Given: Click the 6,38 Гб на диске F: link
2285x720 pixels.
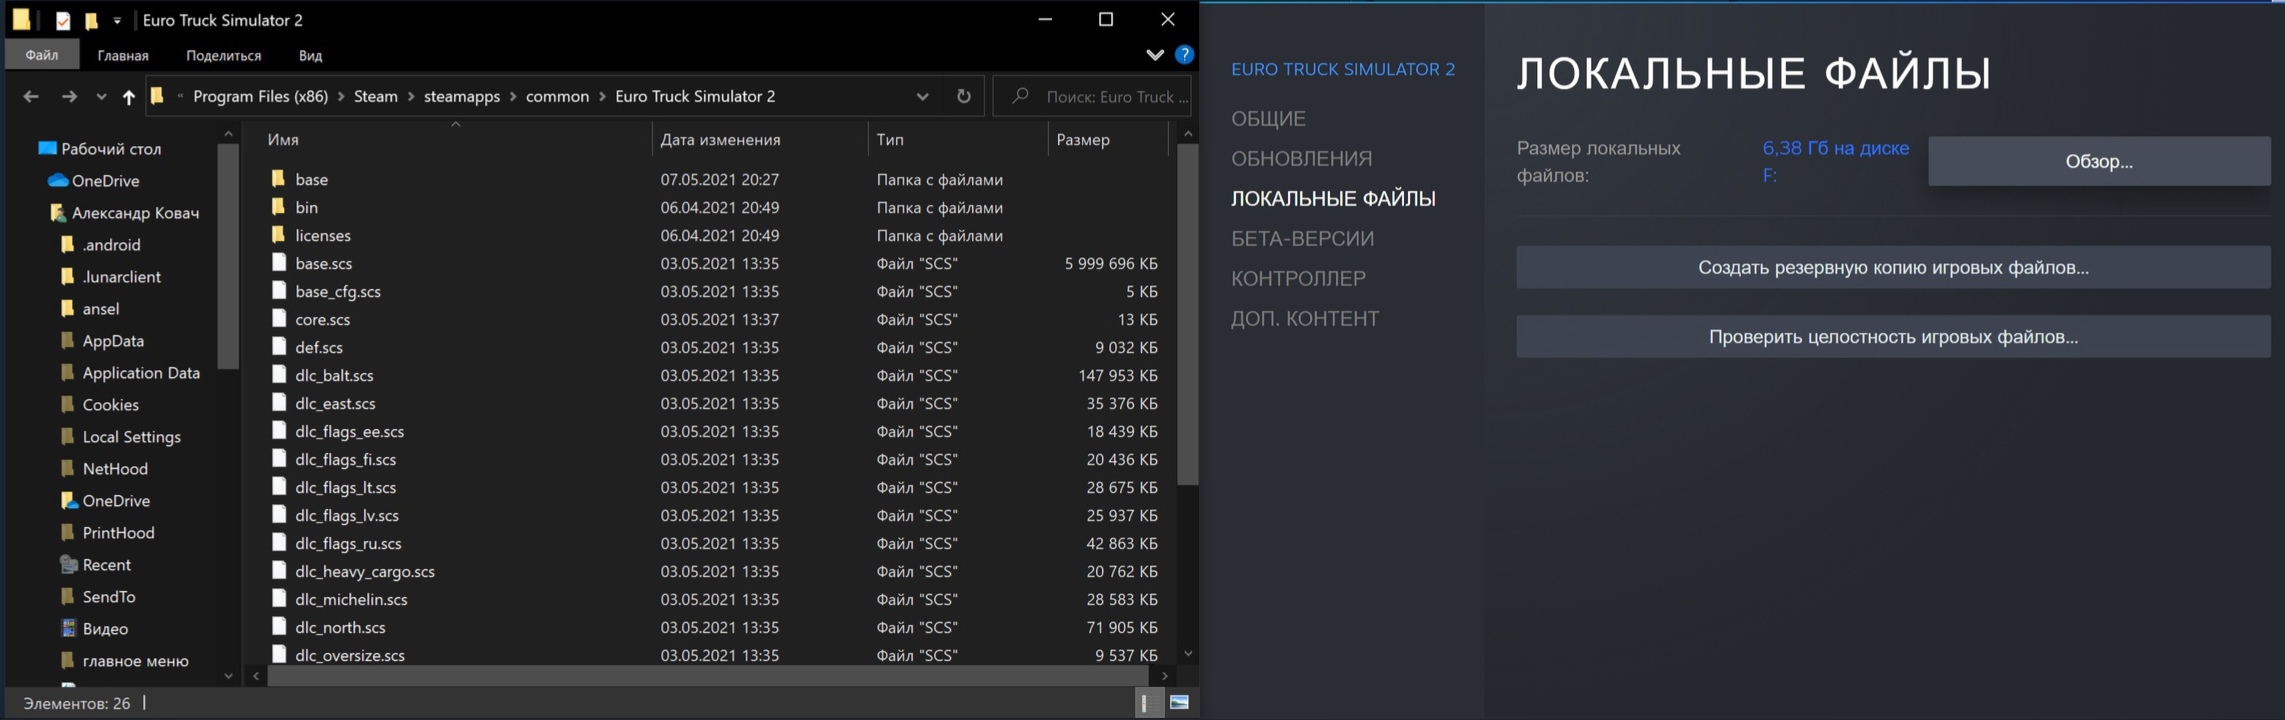Looking at the screenshot, I should pyautogui.click(x=1835, y=161).
